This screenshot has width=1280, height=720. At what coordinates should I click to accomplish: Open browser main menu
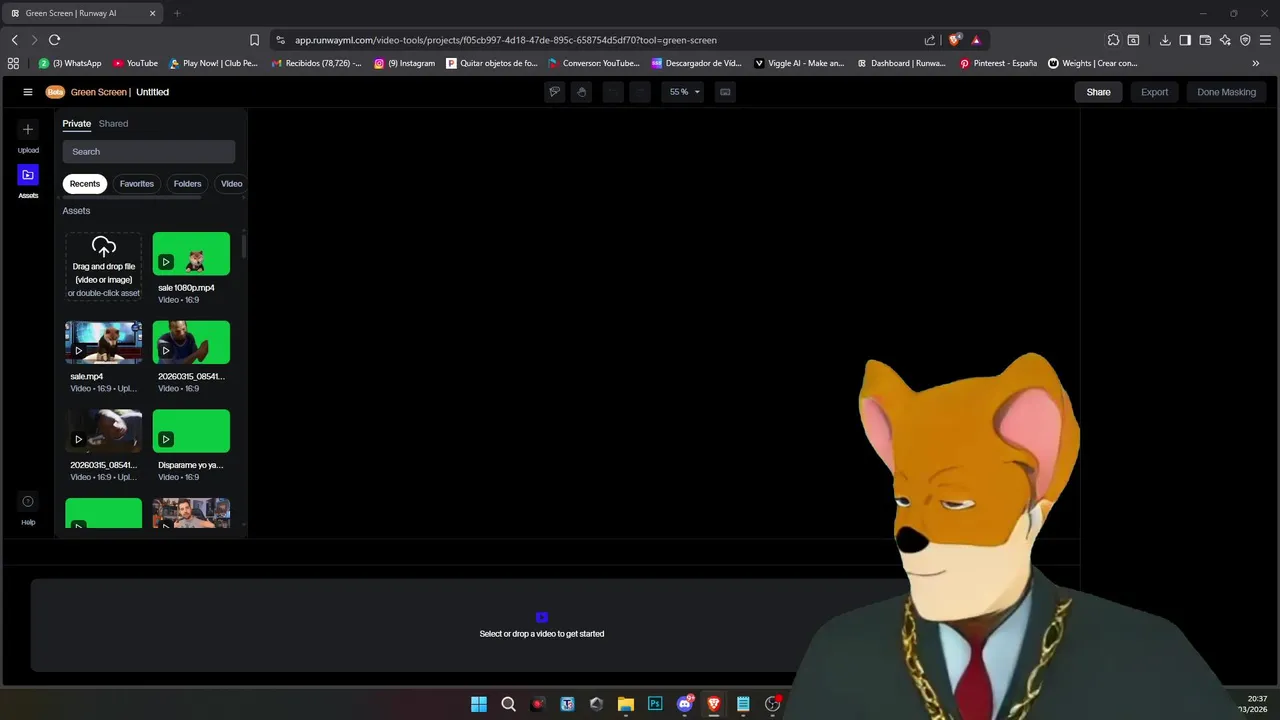coord(1265,40)
